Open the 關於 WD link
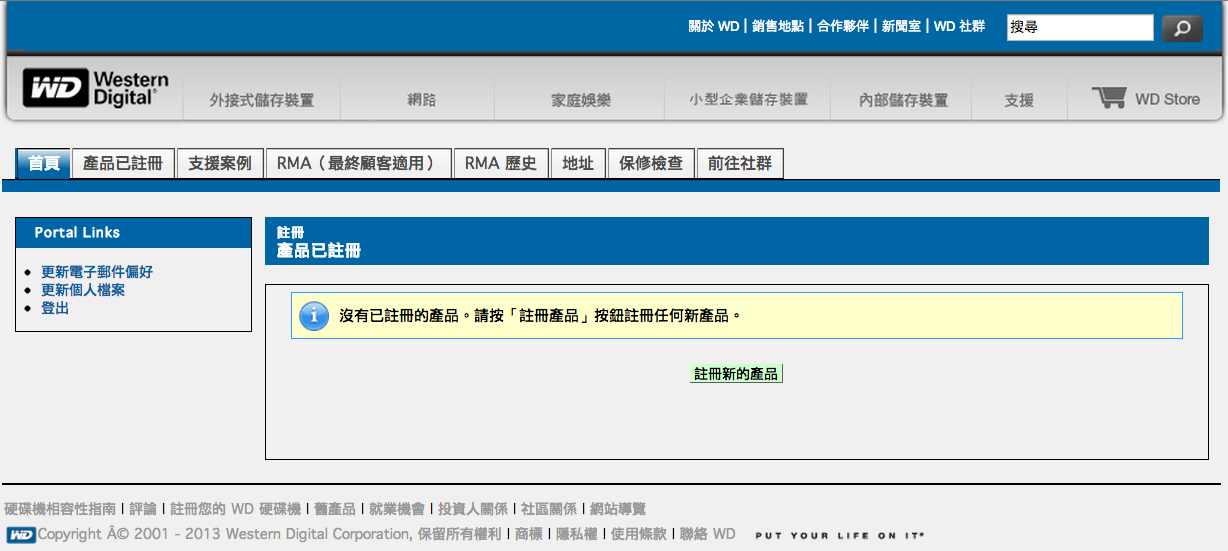The height and width of the screenshot is (551, 1228). click(x=714, y=27)
